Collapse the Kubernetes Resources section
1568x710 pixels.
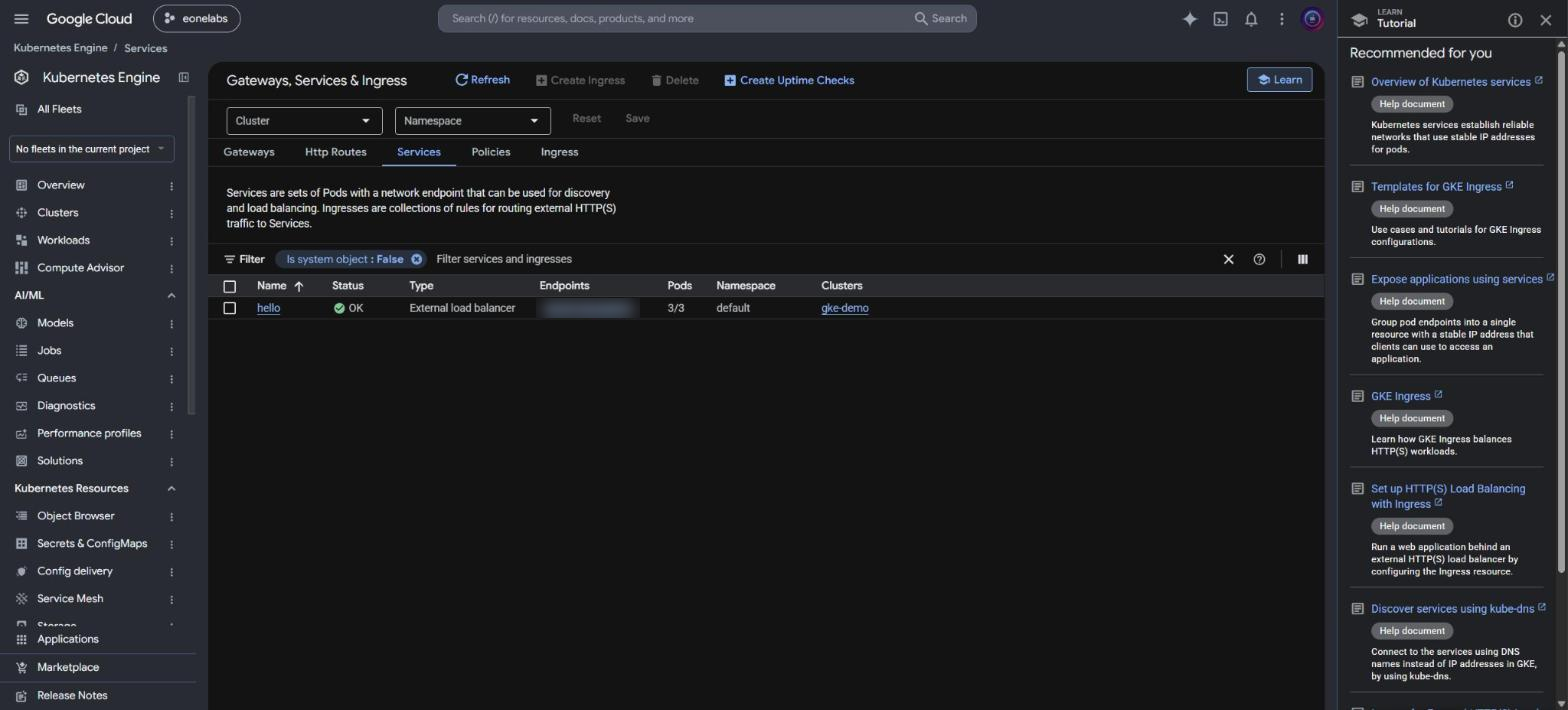coord(171,489)
